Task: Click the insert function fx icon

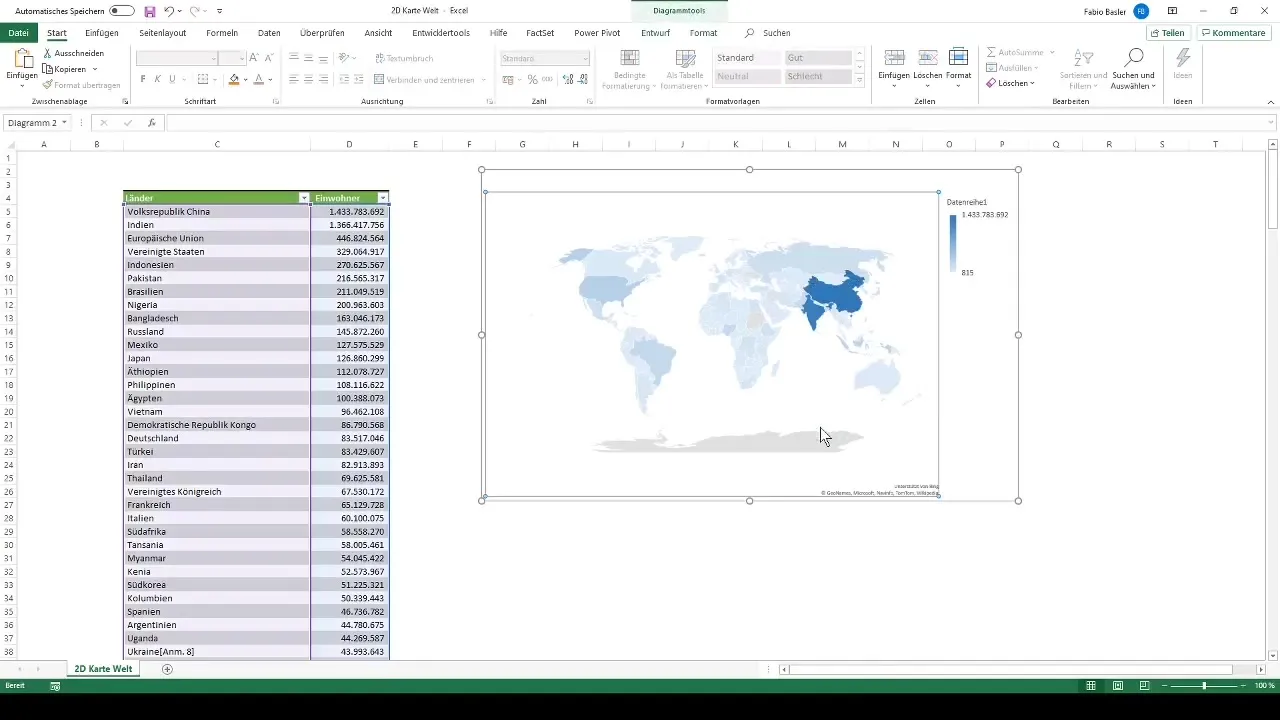Action: pyautogui.click(x=152, y=123)
